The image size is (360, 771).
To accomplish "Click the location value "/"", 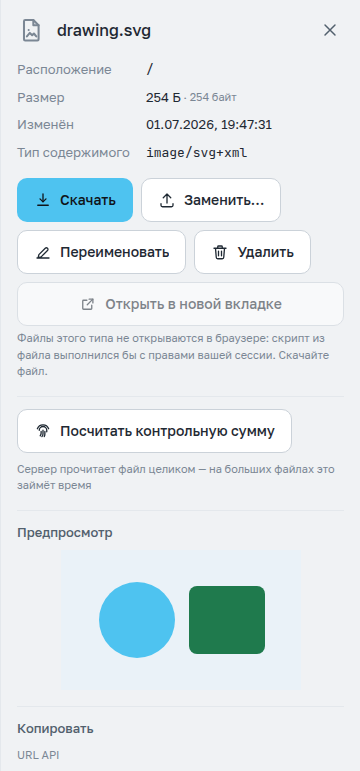I will pos(150,69).
